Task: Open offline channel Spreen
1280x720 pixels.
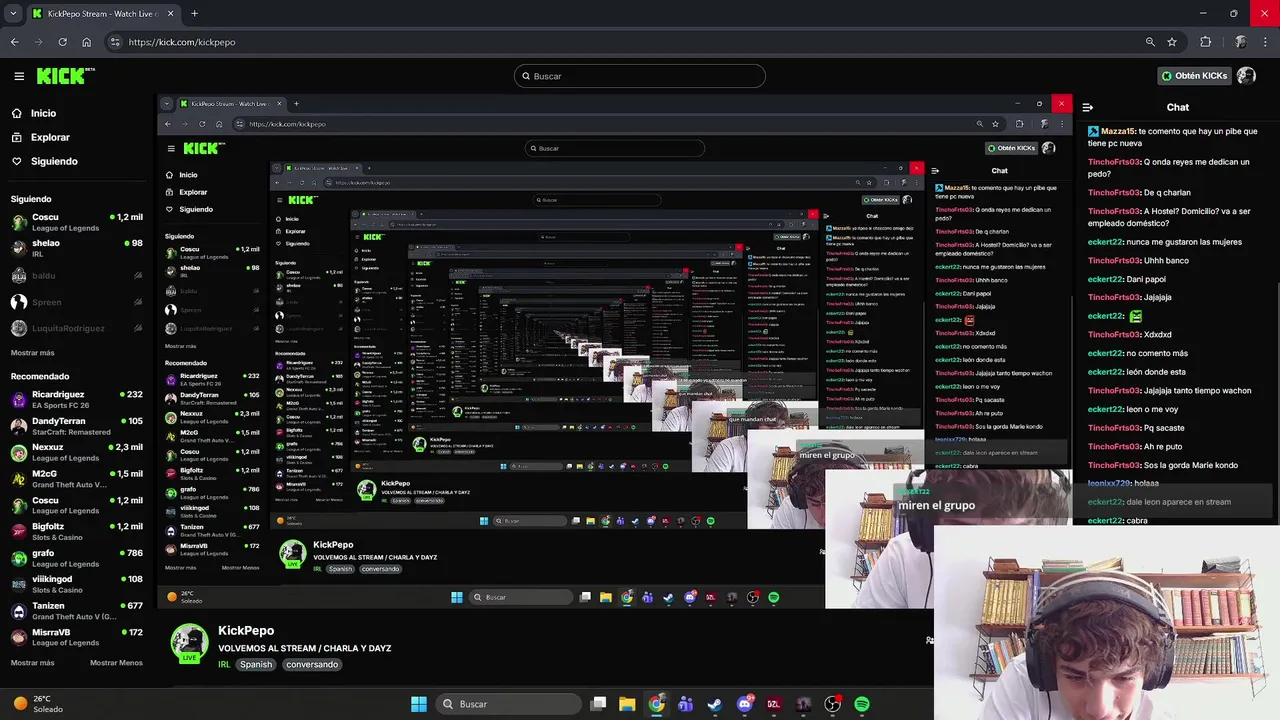Action: click(x=77, y=302)
